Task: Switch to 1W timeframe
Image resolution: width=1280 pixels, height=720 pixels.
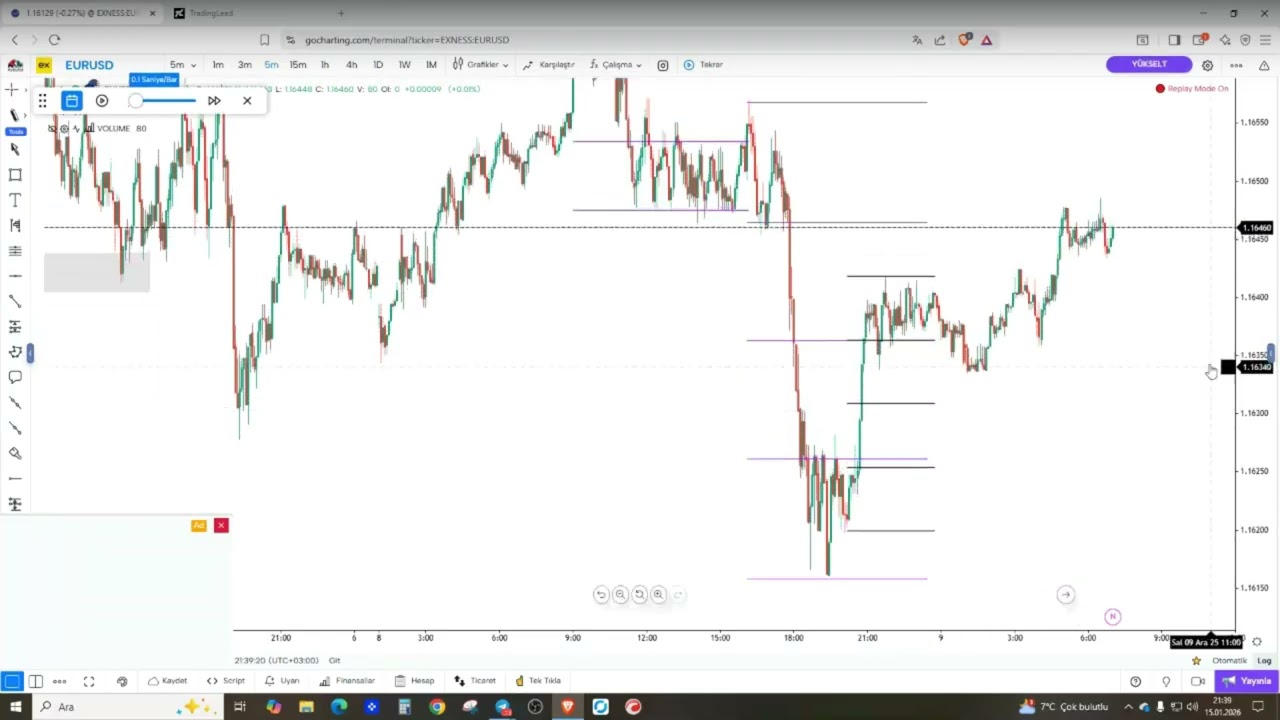Action: 404,65
